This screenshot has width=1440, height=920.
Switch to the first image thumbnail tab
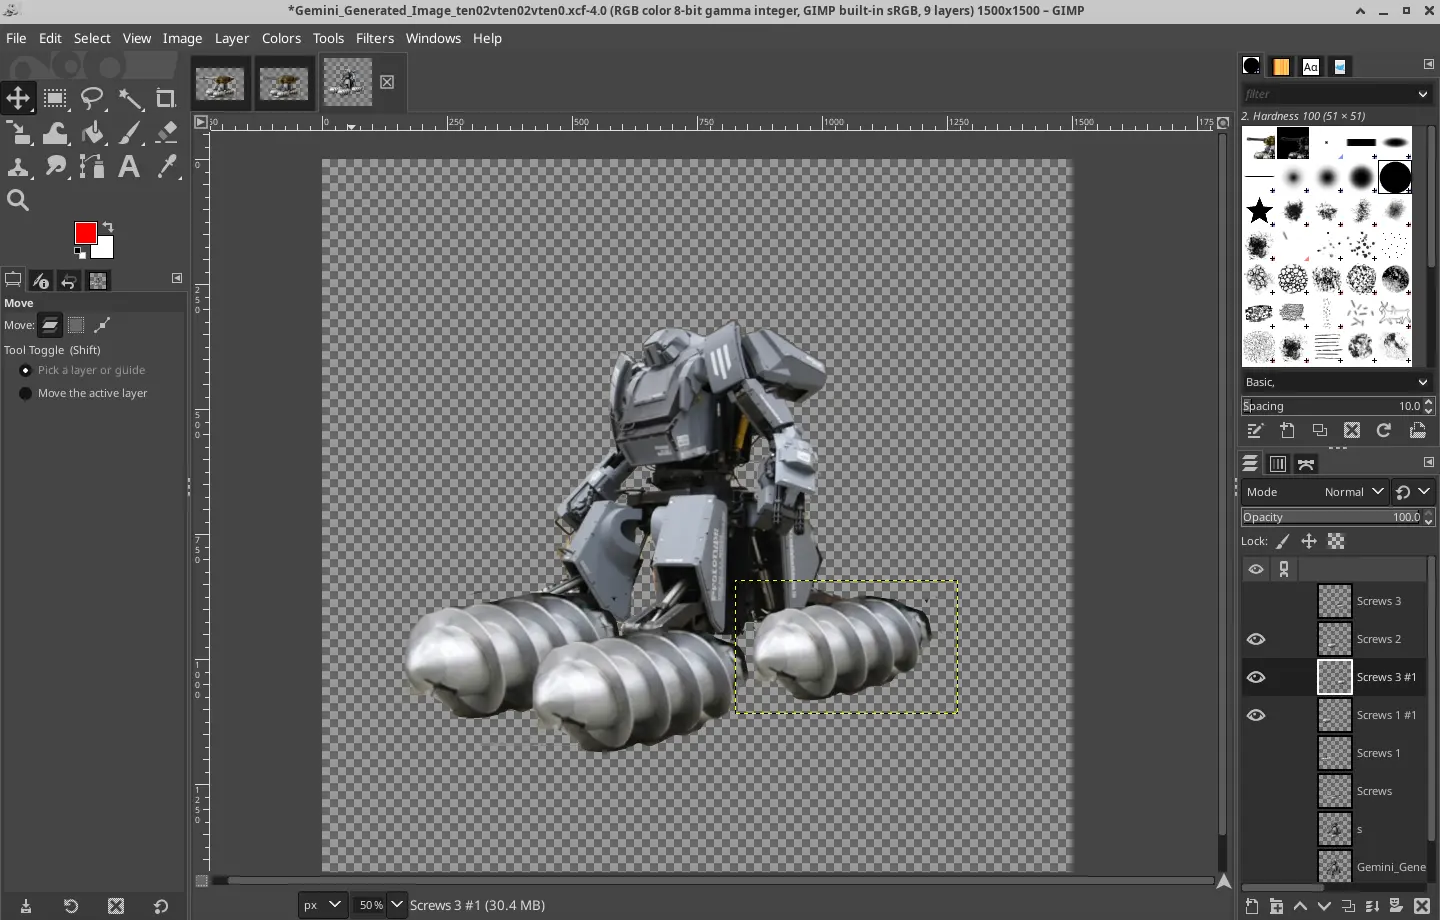tap(220, 83)
